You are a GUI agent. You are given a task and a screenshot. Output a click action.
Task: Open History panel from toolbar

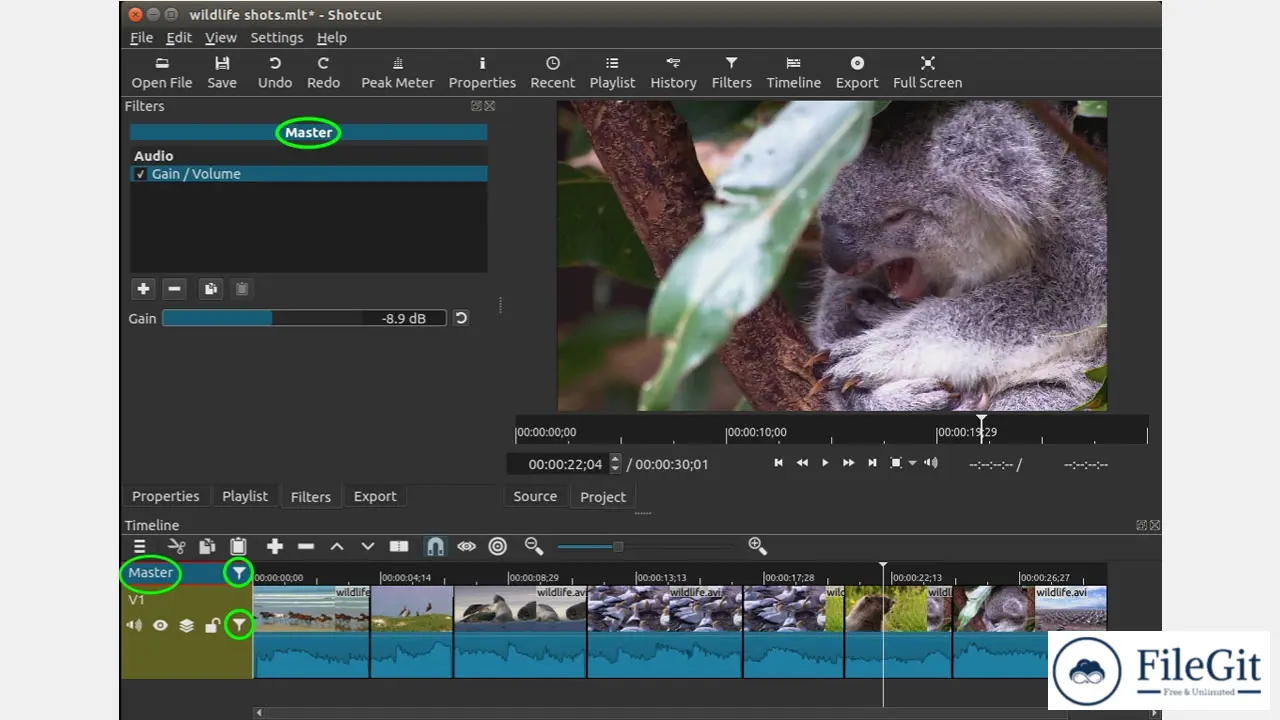pyautogui.click(x=673, y=73)
